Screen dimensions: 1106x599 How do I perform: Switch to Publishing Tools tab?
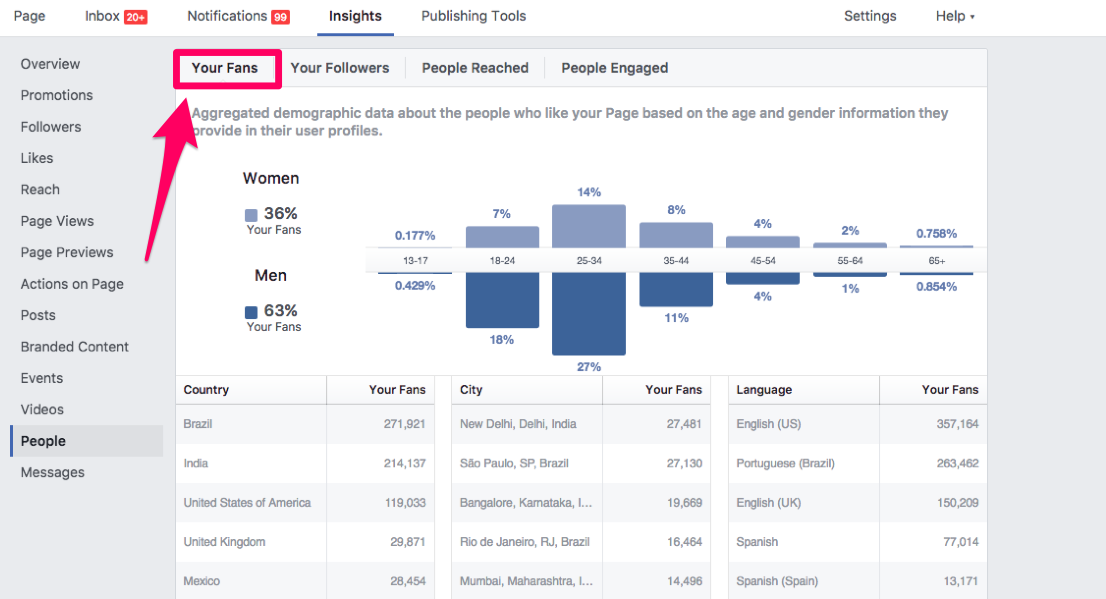pos(473,16)
